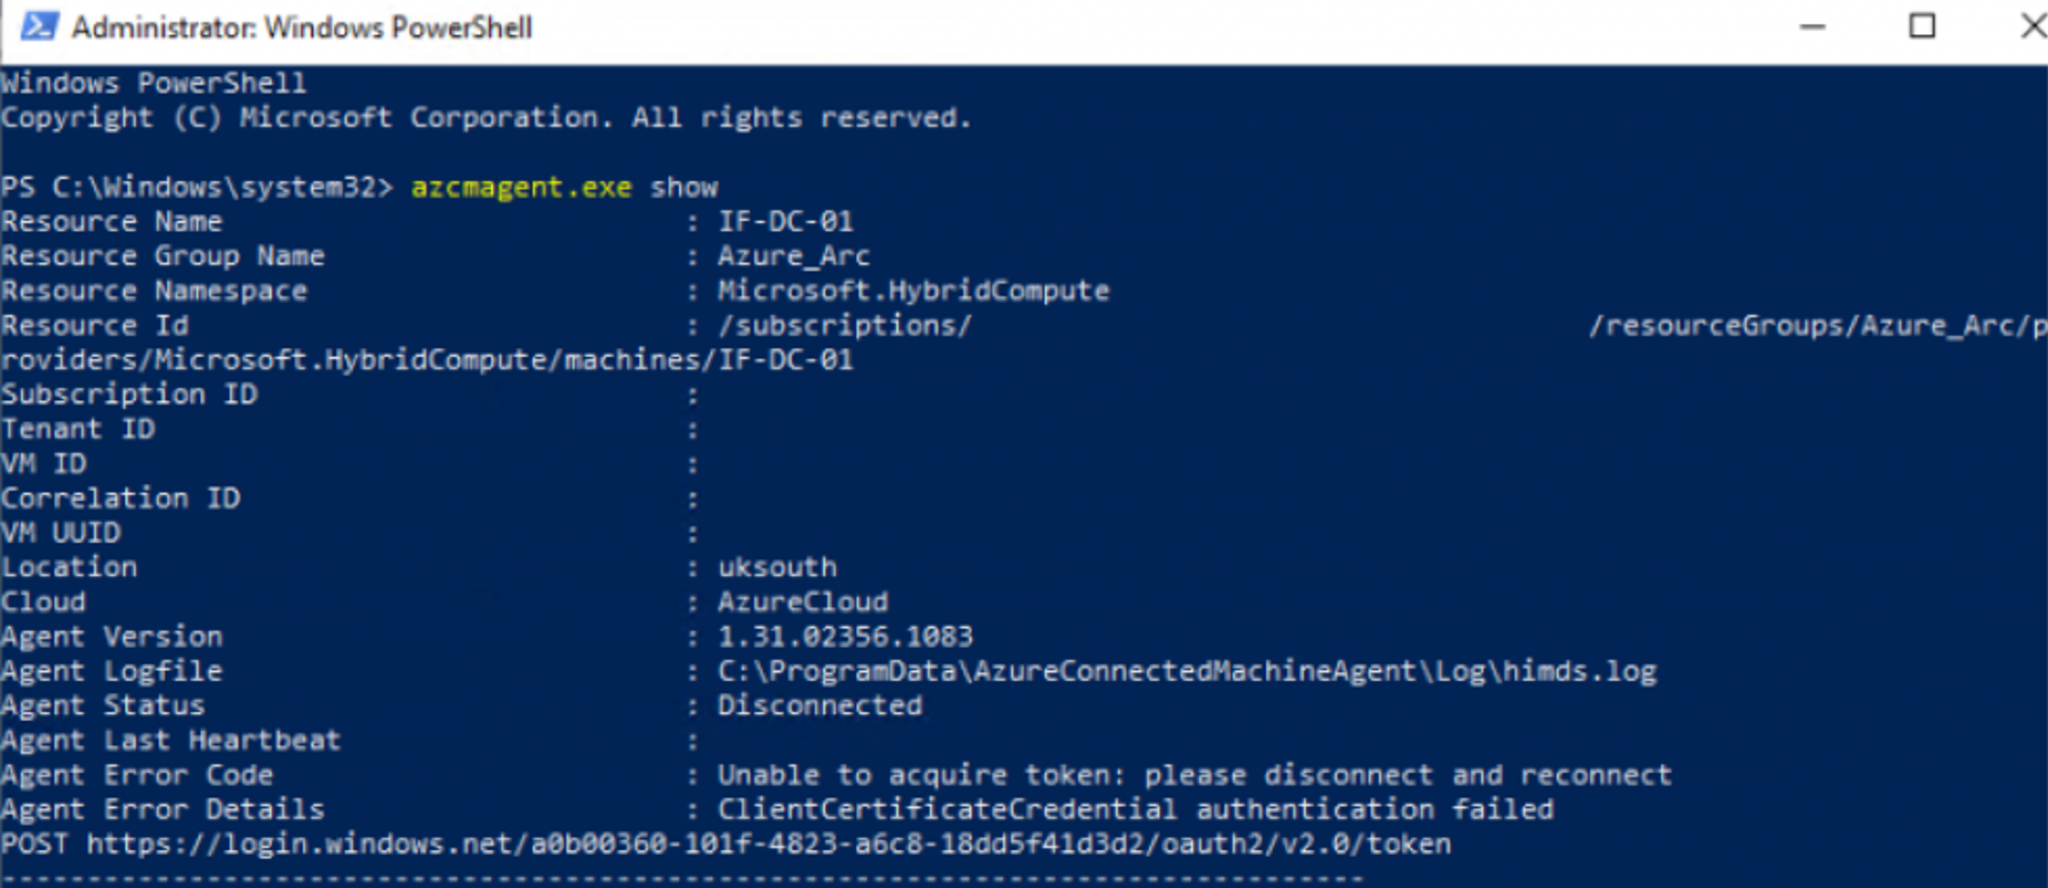Click the 'ClientCertificateCredential authentication failed' text
Screen dimensions: 2048x888
coord(1135,809)
